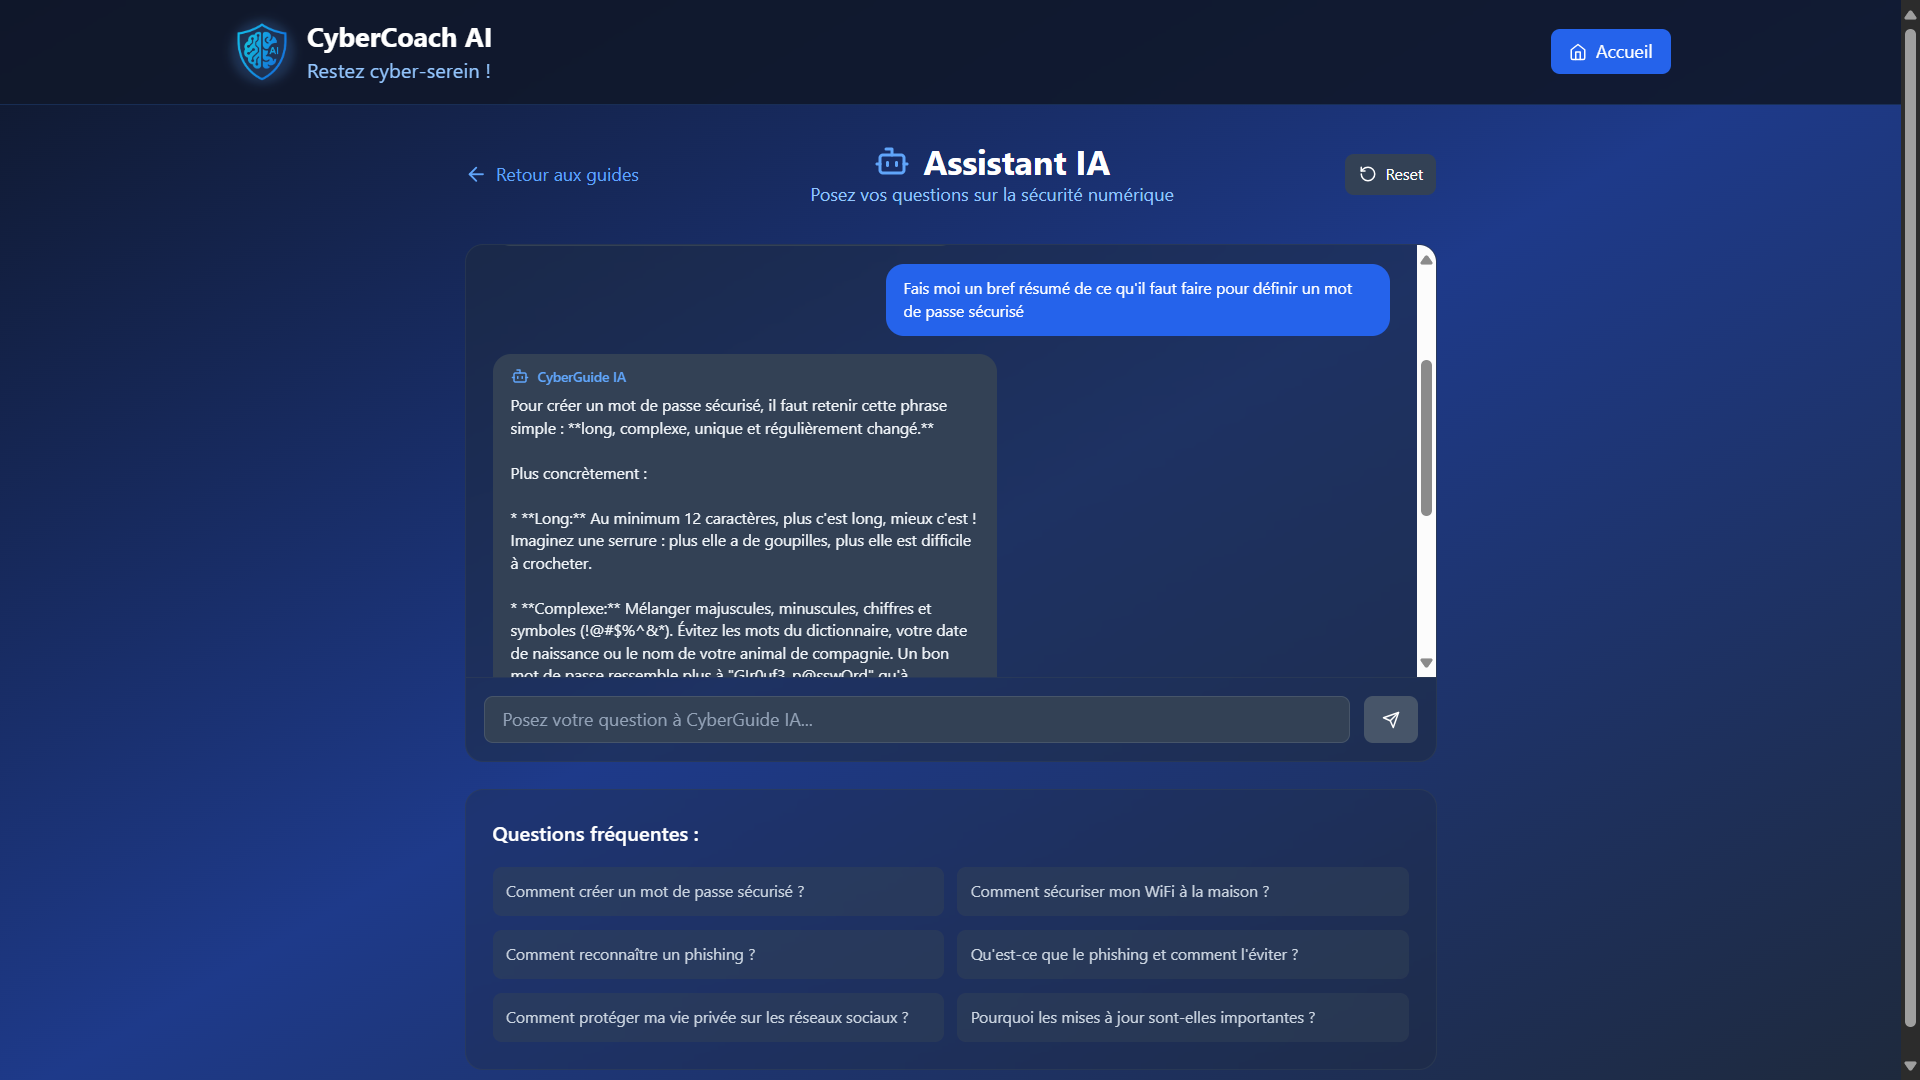The image size is (1920, 1080).
Task: Choose 'Pourquoi les mises à jour sont-elles importantes ?'
Action: point(1182,1018)
